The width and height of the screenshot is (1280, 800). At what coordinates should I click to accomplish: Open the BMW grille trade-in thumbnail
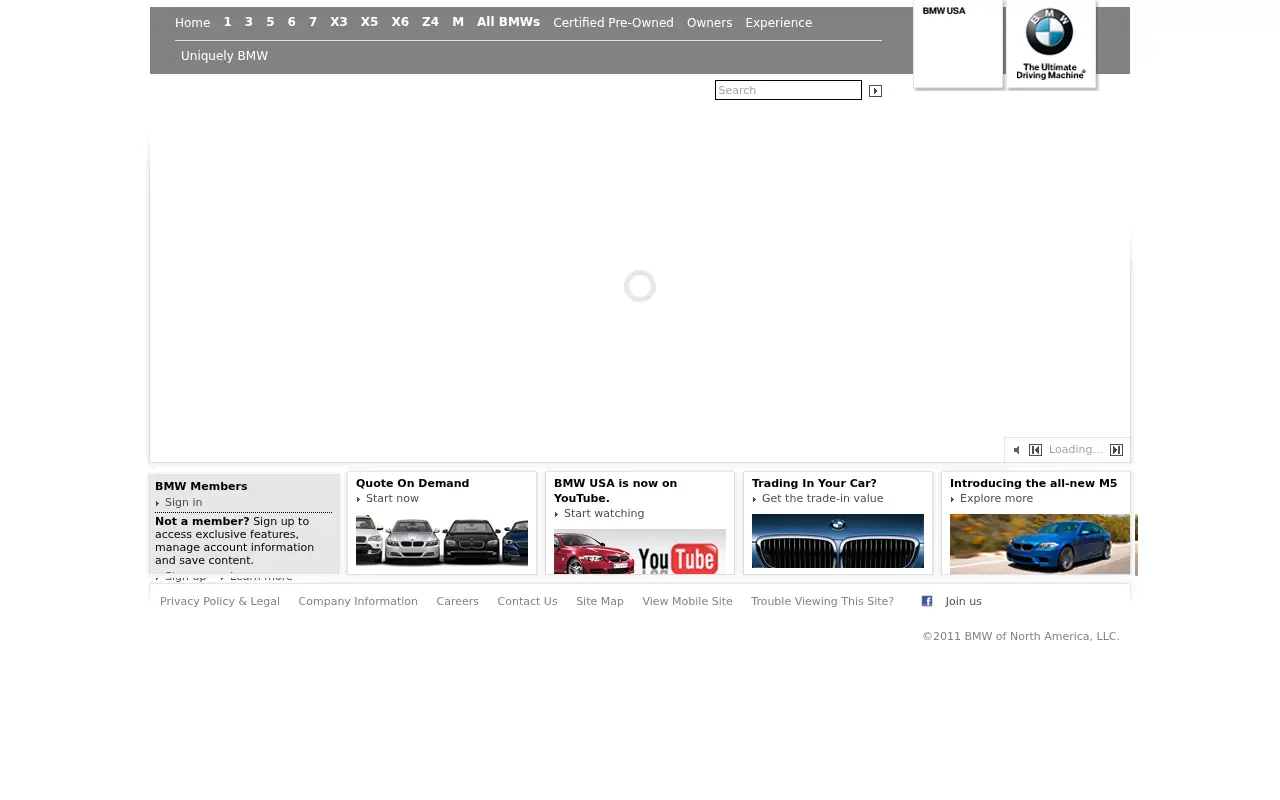click(838, 541)
